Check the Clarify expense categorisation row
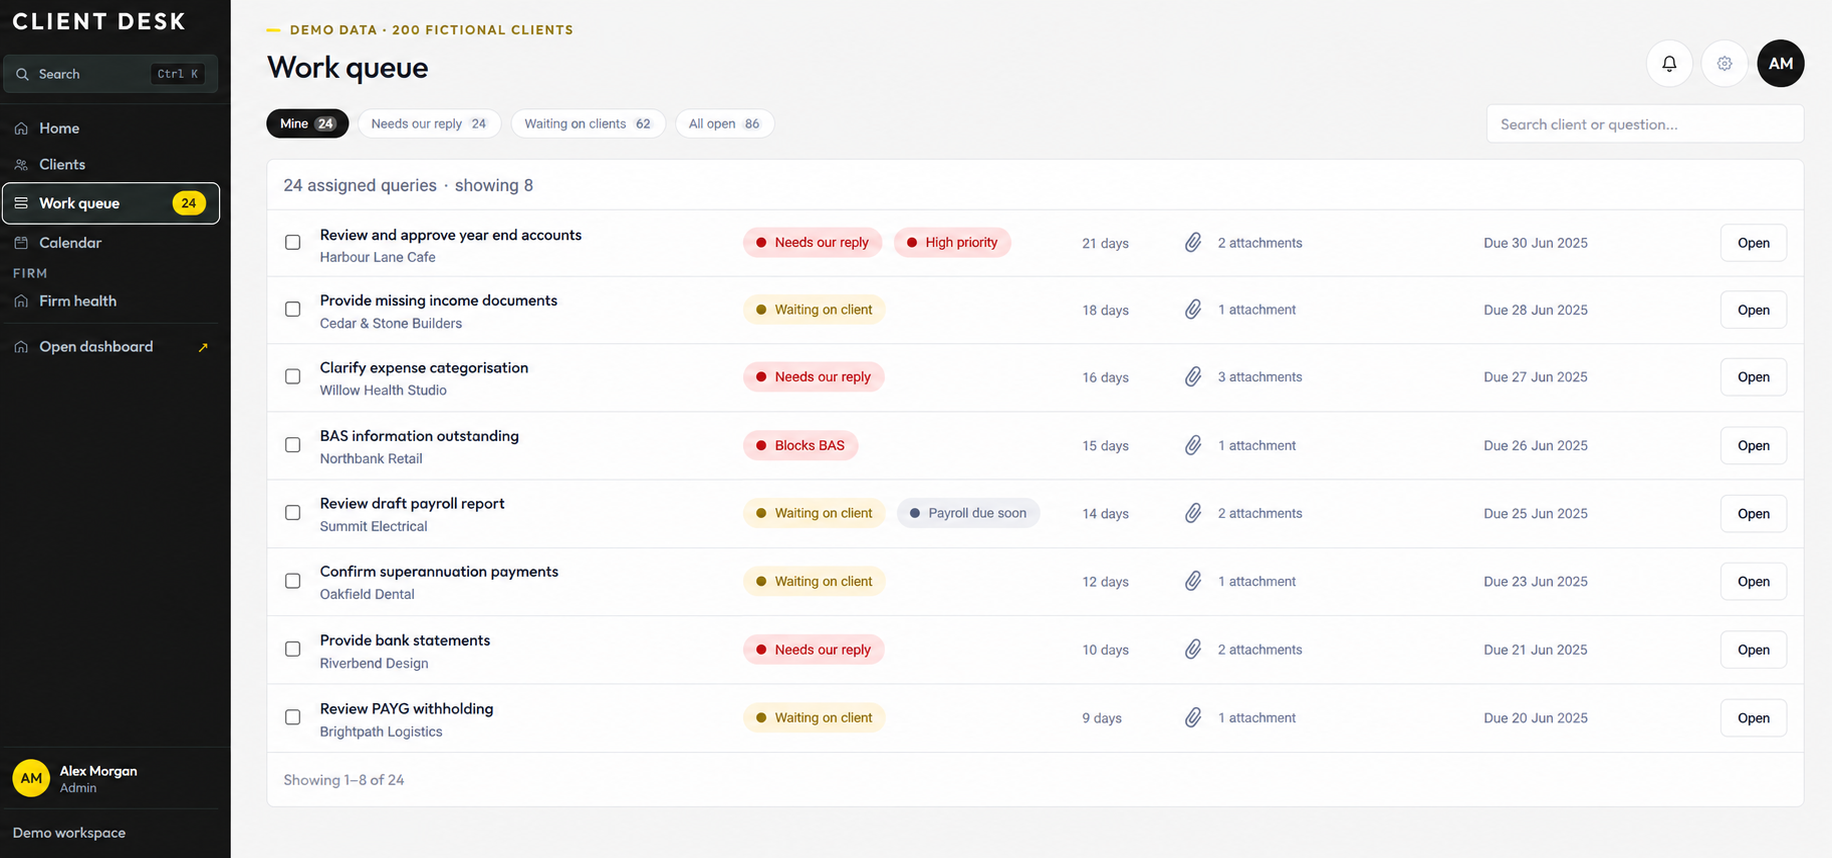Viewport: 1832px width, 858px height. [x=293, y=377]
